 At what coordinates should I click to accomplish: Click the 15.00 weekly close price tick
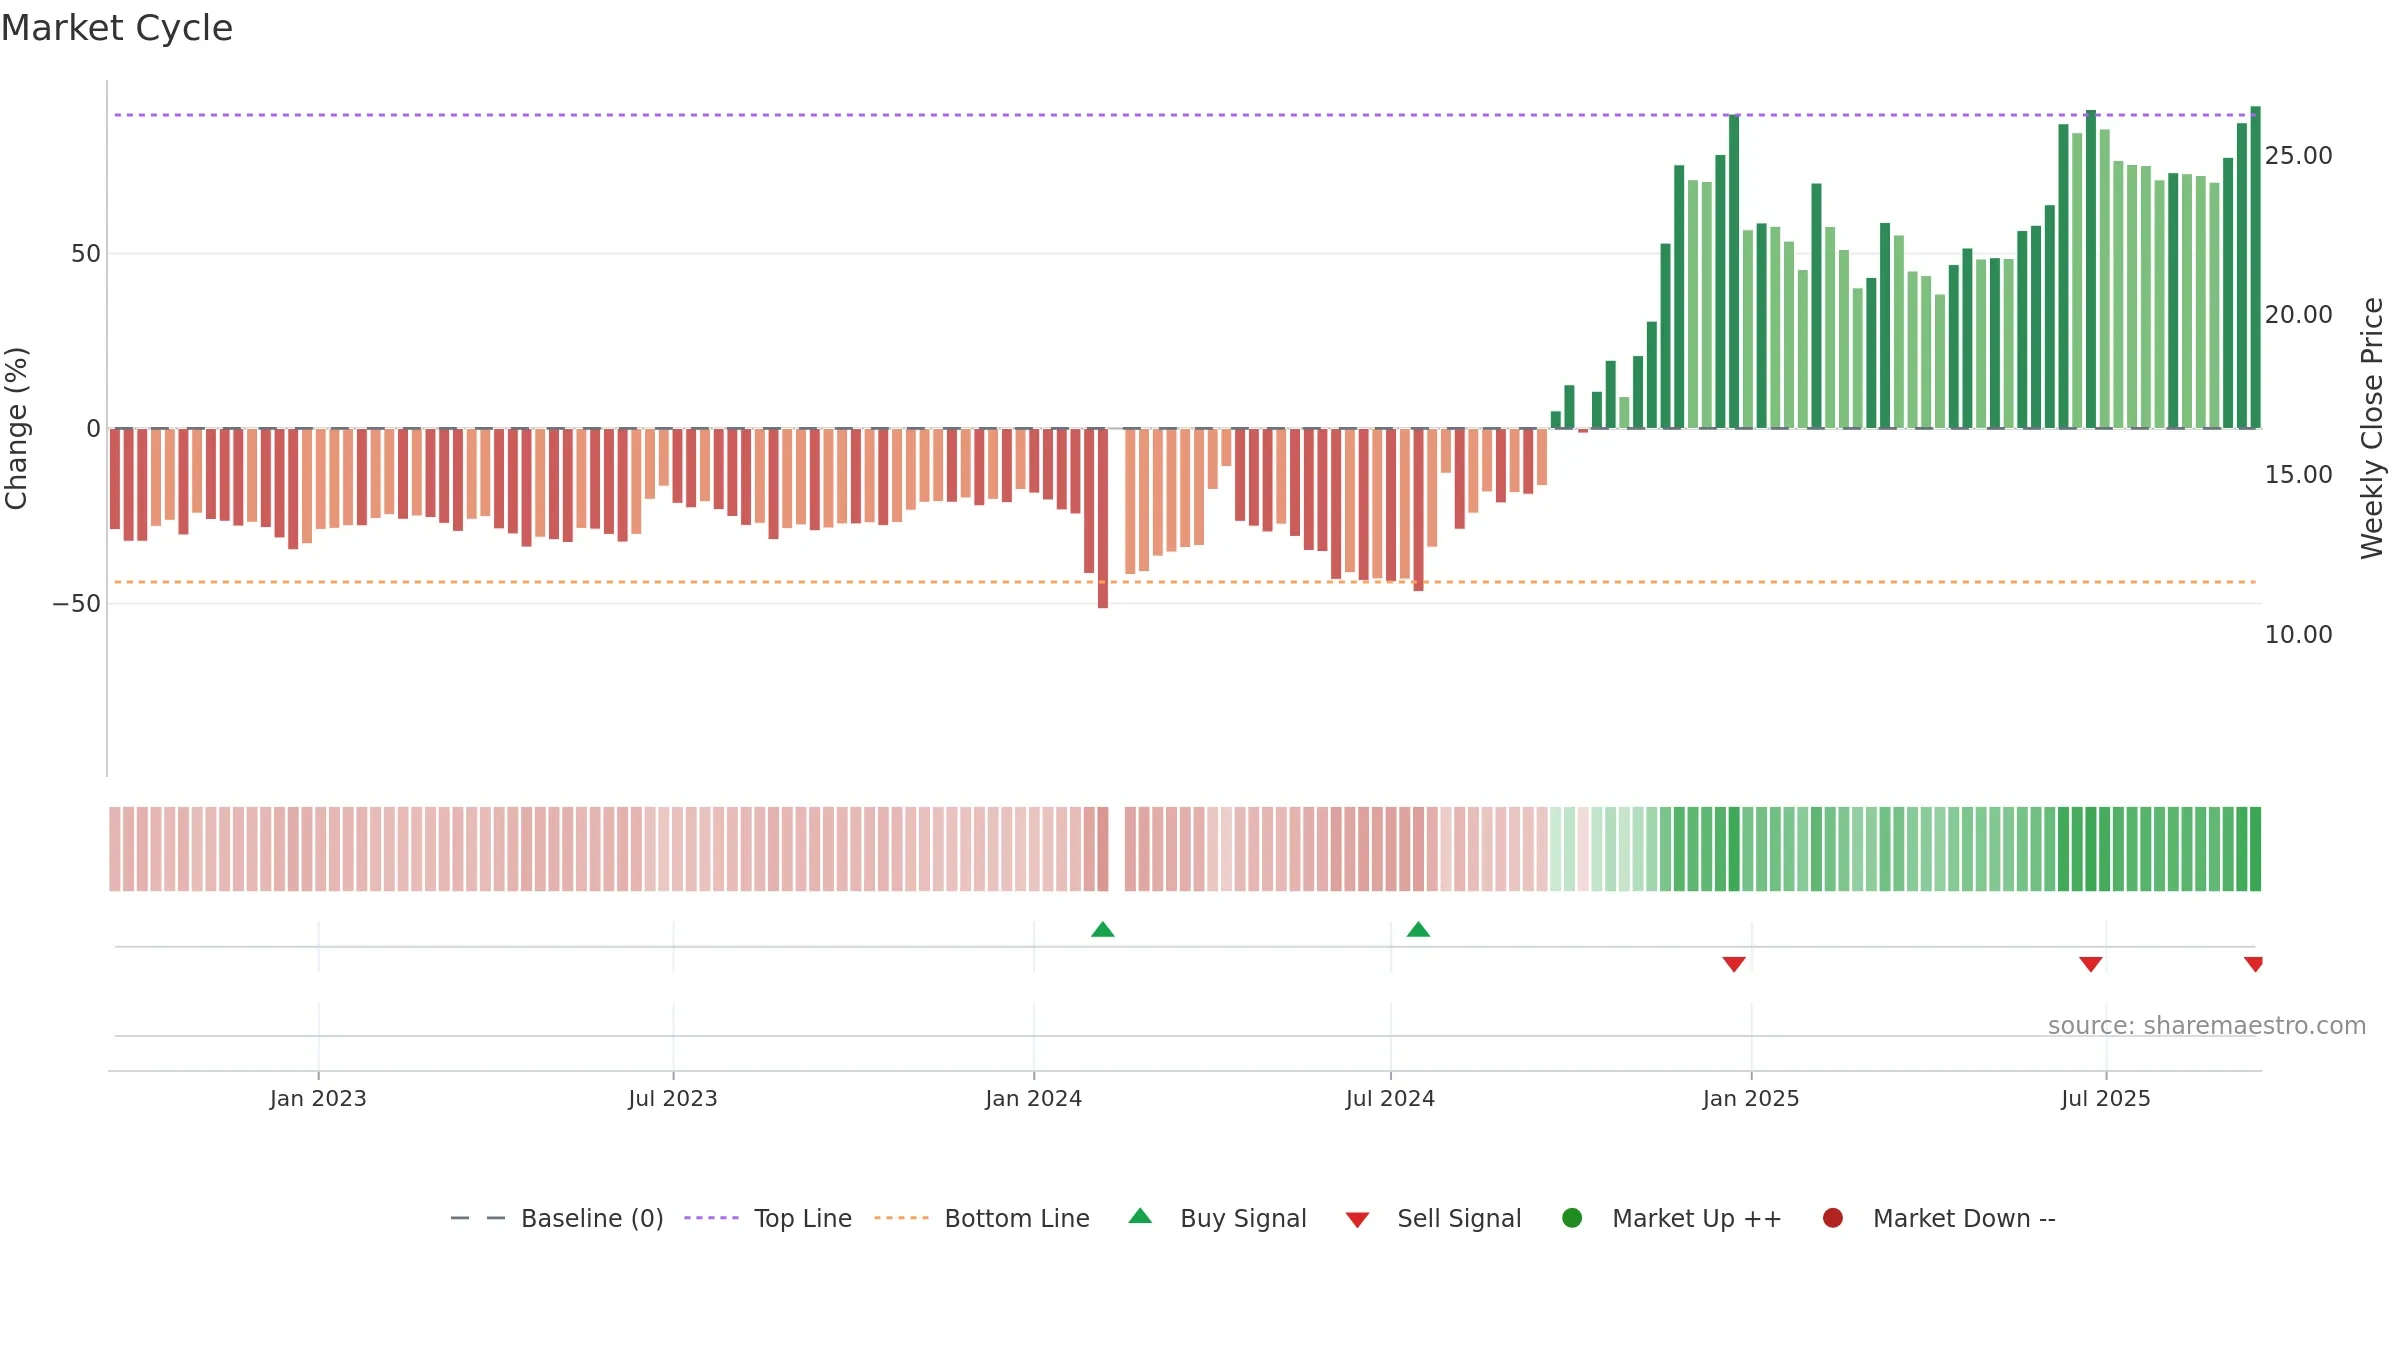click(x=2299, y=475)
